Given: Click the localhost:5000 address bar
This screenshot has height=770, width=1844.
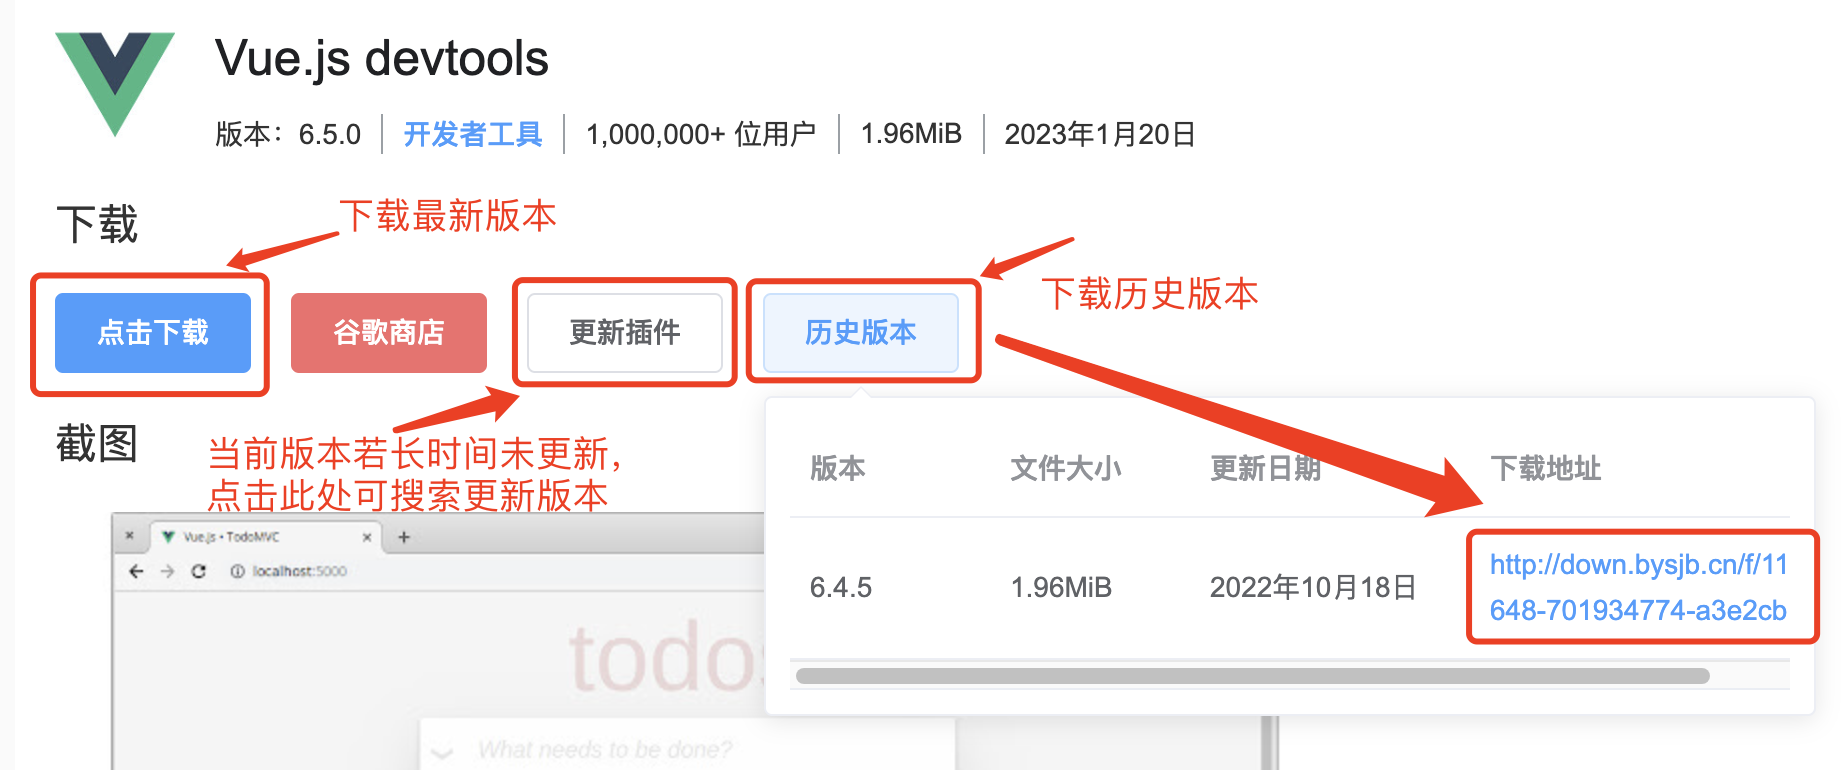Looking at the screenshot, I should 299,571.
